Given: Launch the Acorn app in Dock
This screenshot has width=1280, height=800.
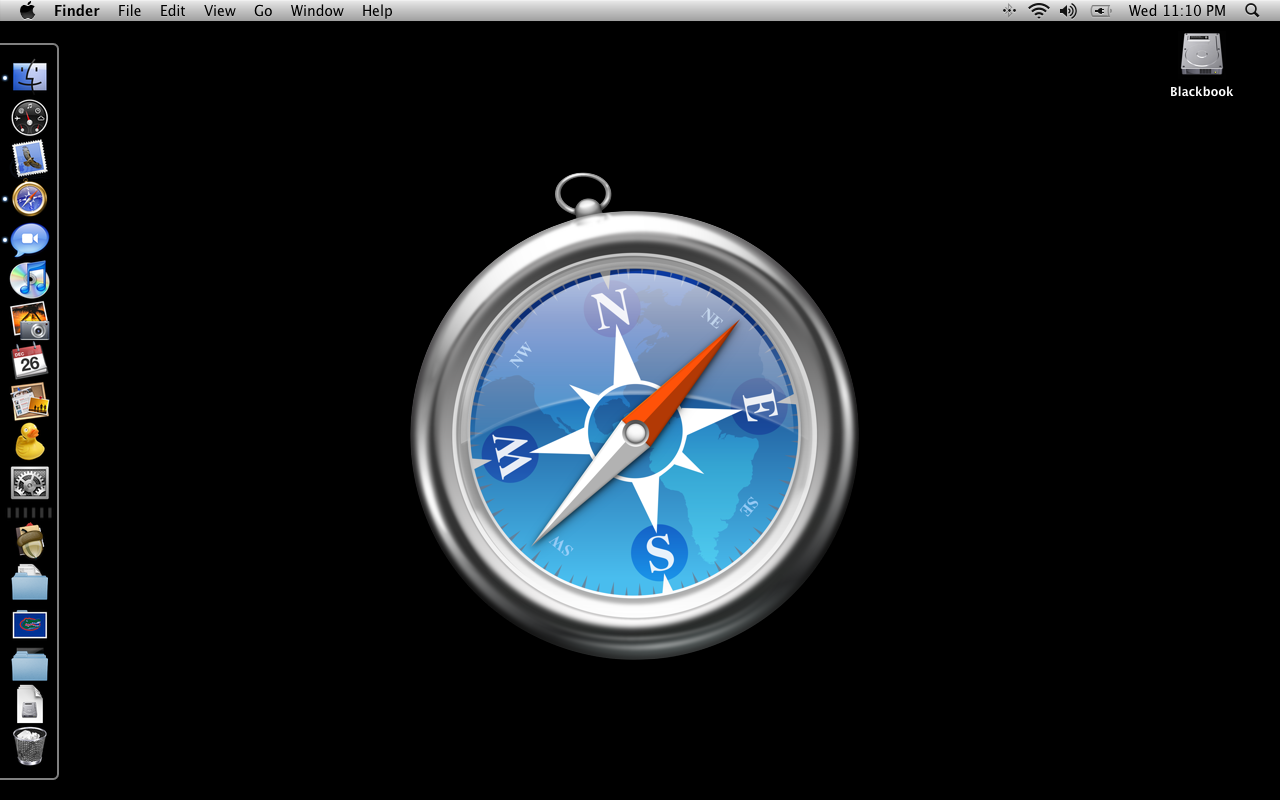Looking at the screenshot, I should 30,541.
